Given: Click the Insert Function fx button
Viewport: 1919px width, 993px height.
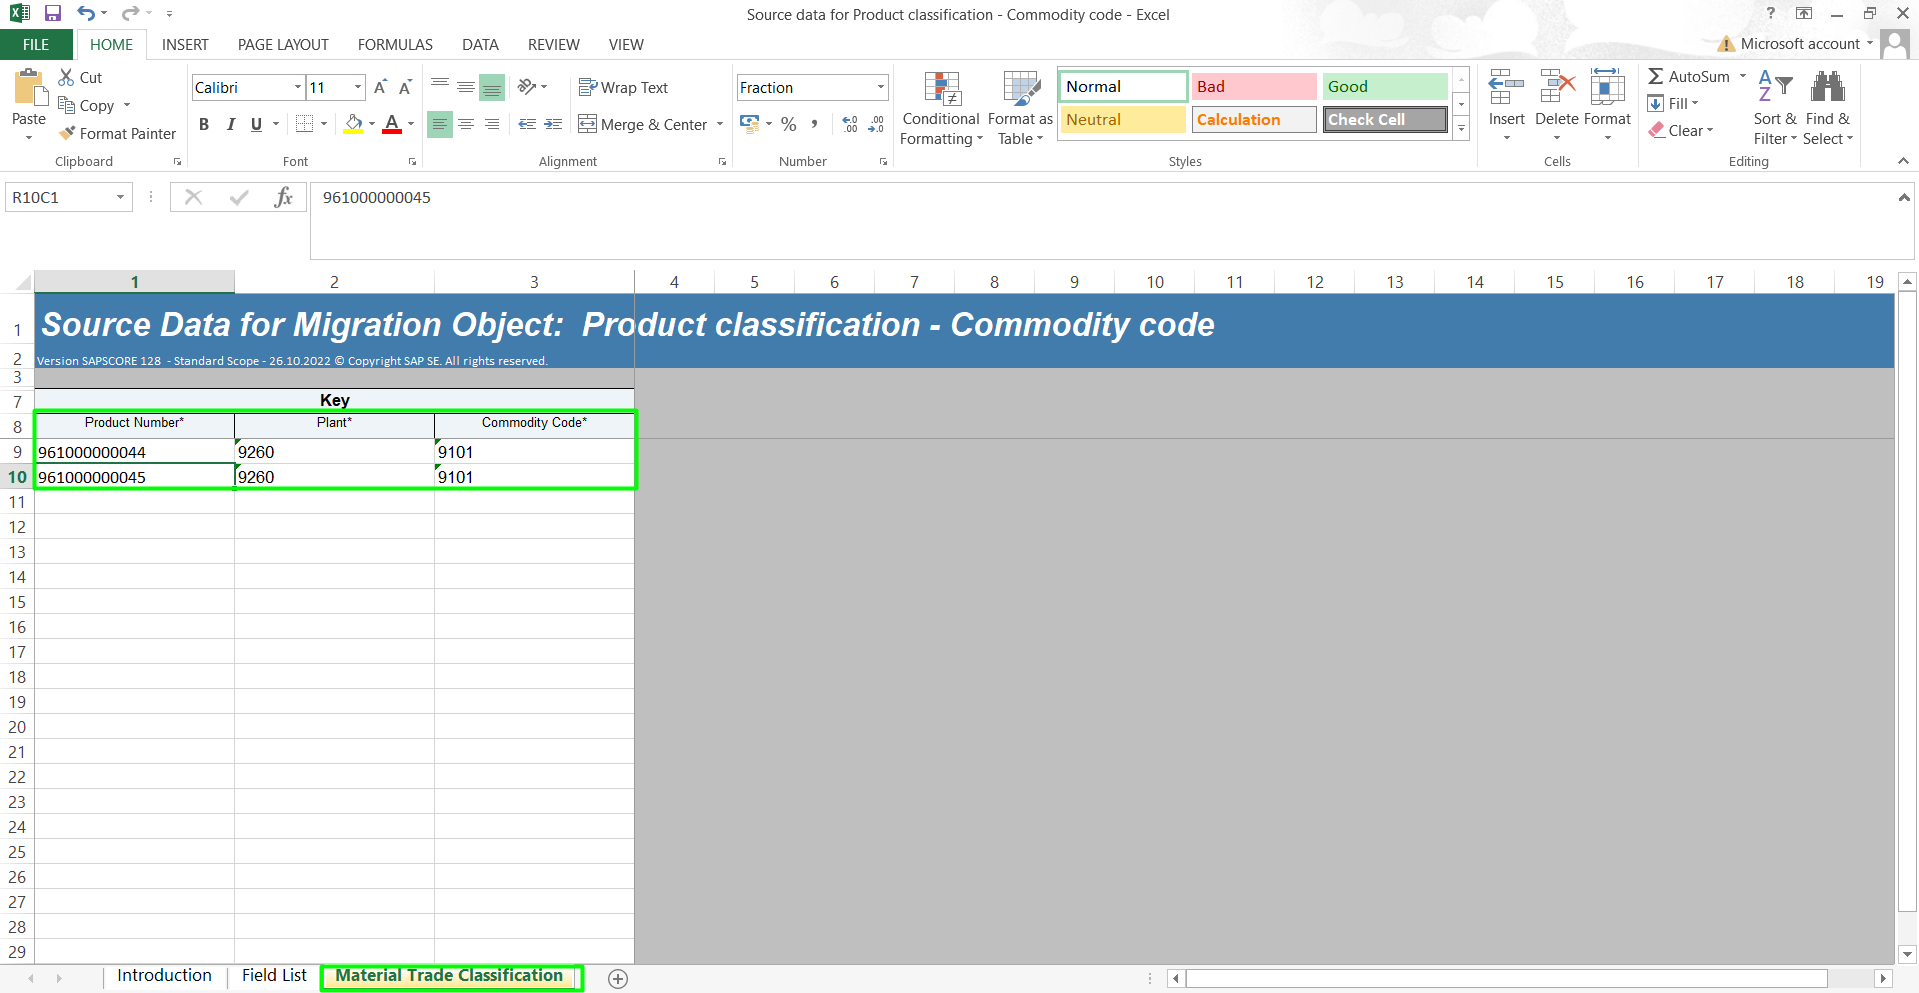Looking at the screenshot, I should [284, 198].
